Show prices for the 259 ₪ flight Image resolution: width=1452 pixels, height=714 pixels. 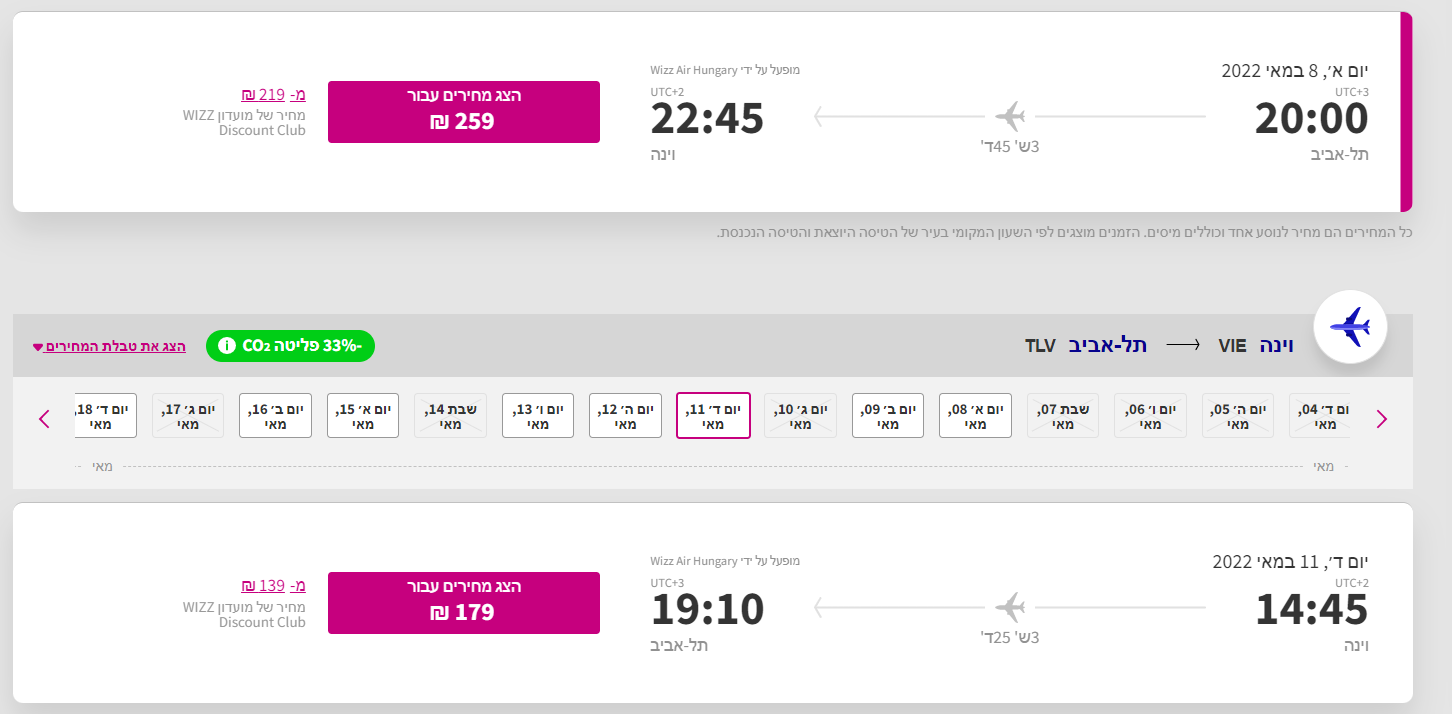(x=464, y=111)
